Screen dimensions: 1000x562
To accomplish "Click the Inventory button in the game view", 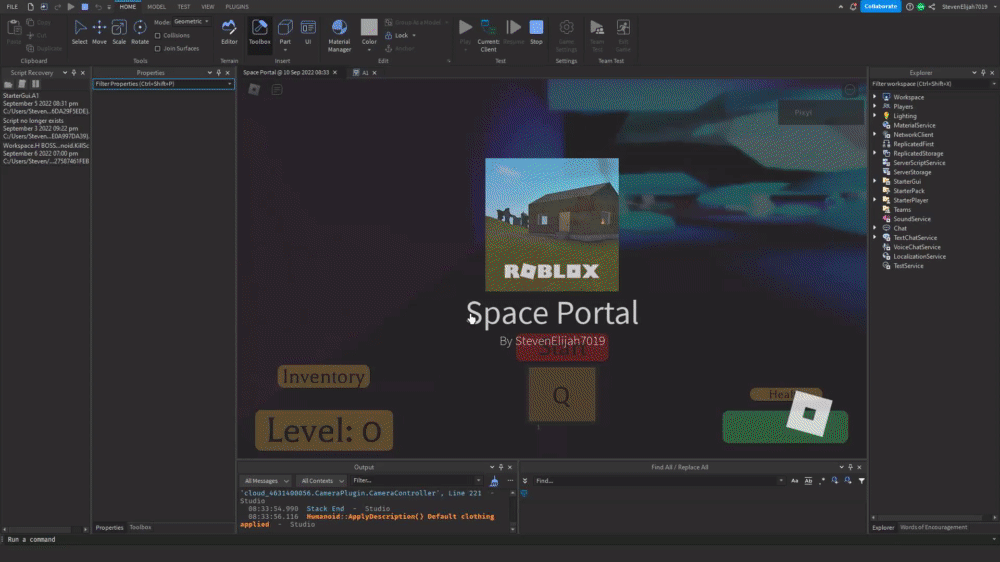I will coord(323,376).
